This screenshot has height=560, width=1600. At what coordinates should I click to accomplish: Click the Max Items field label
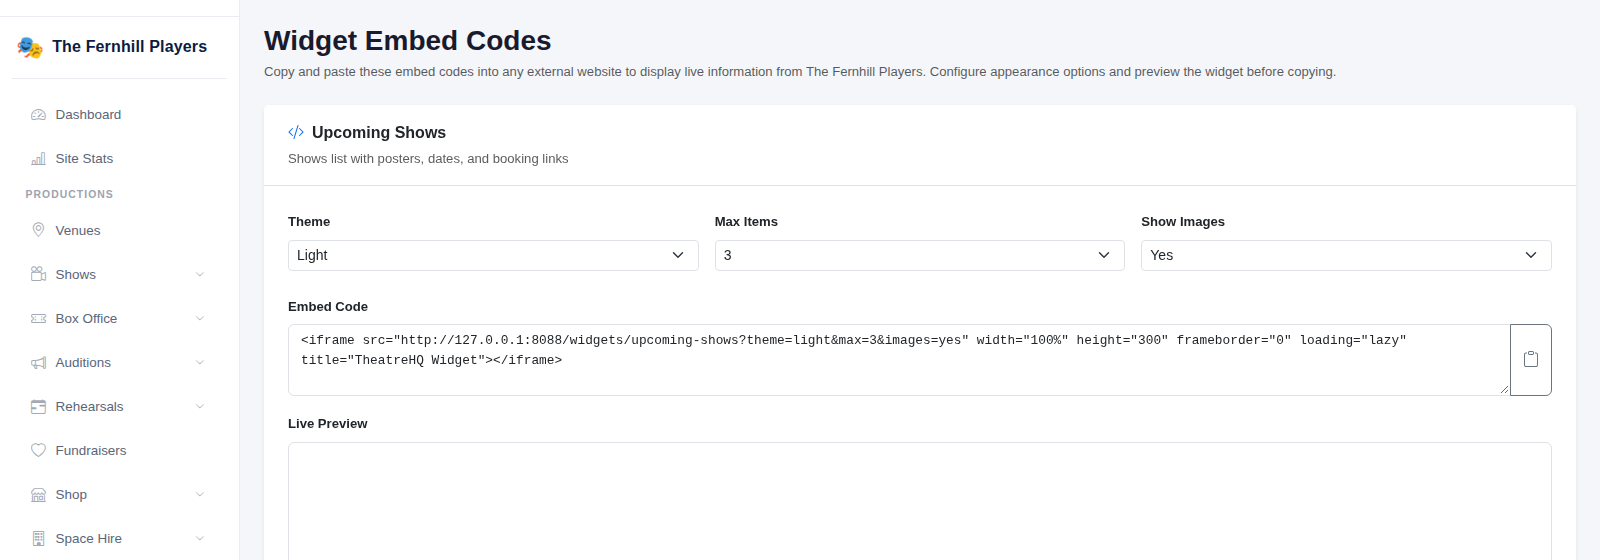click(746, 222)
